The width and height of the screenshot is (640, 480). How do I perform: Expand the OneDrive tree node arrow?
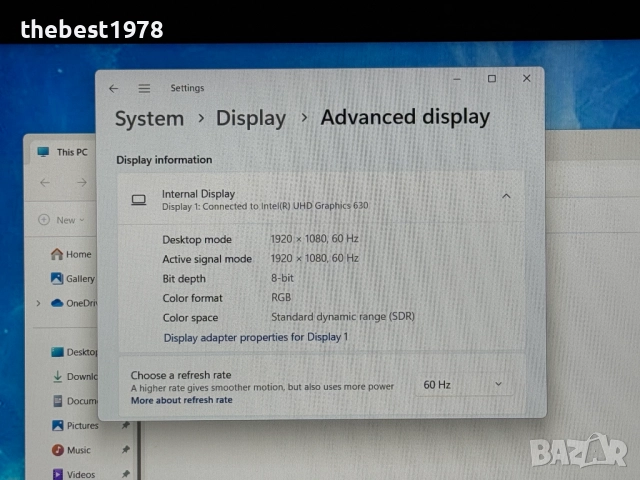click(x=38, y=303)
